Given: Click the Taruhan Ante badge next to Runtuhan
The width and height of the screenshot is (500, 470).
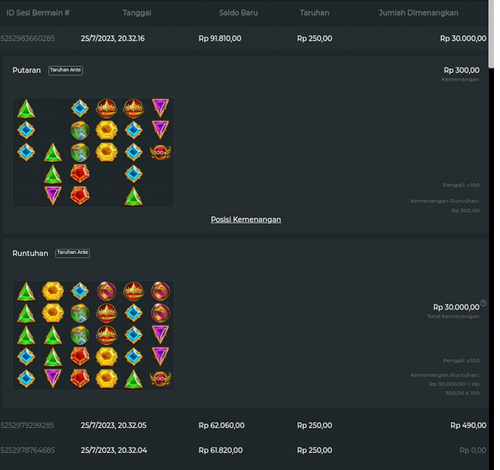Looking at the screenshot, I should pos(72,253).
